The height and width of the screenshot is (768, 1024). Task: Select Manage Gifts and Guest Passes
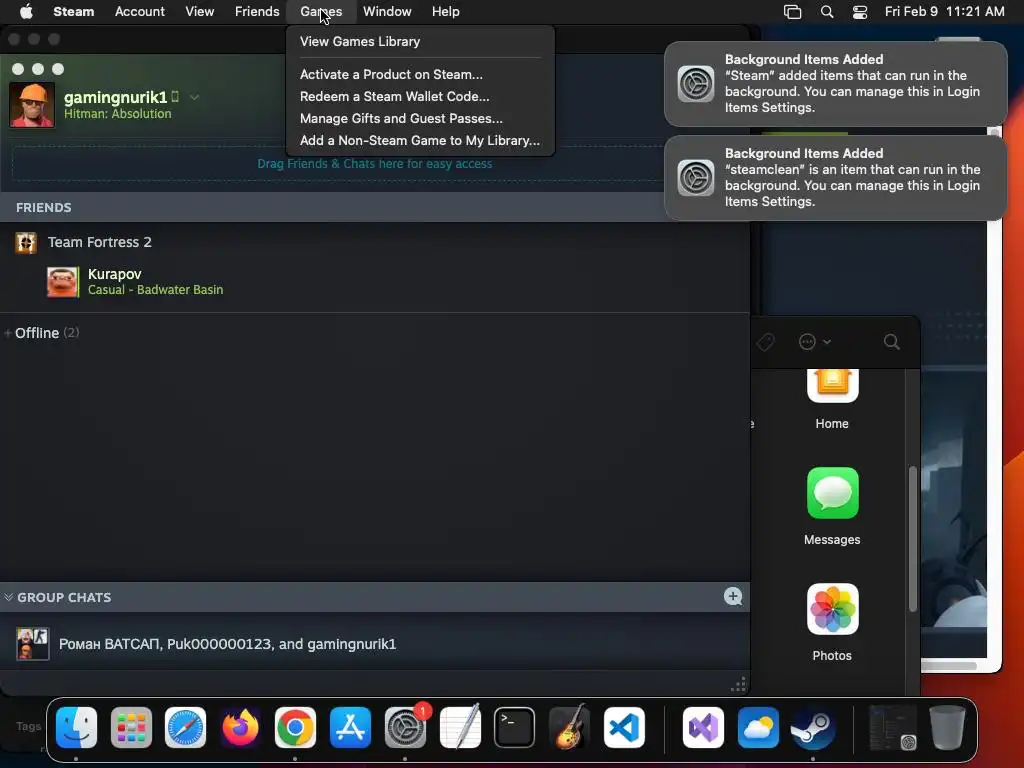[421, 118]
